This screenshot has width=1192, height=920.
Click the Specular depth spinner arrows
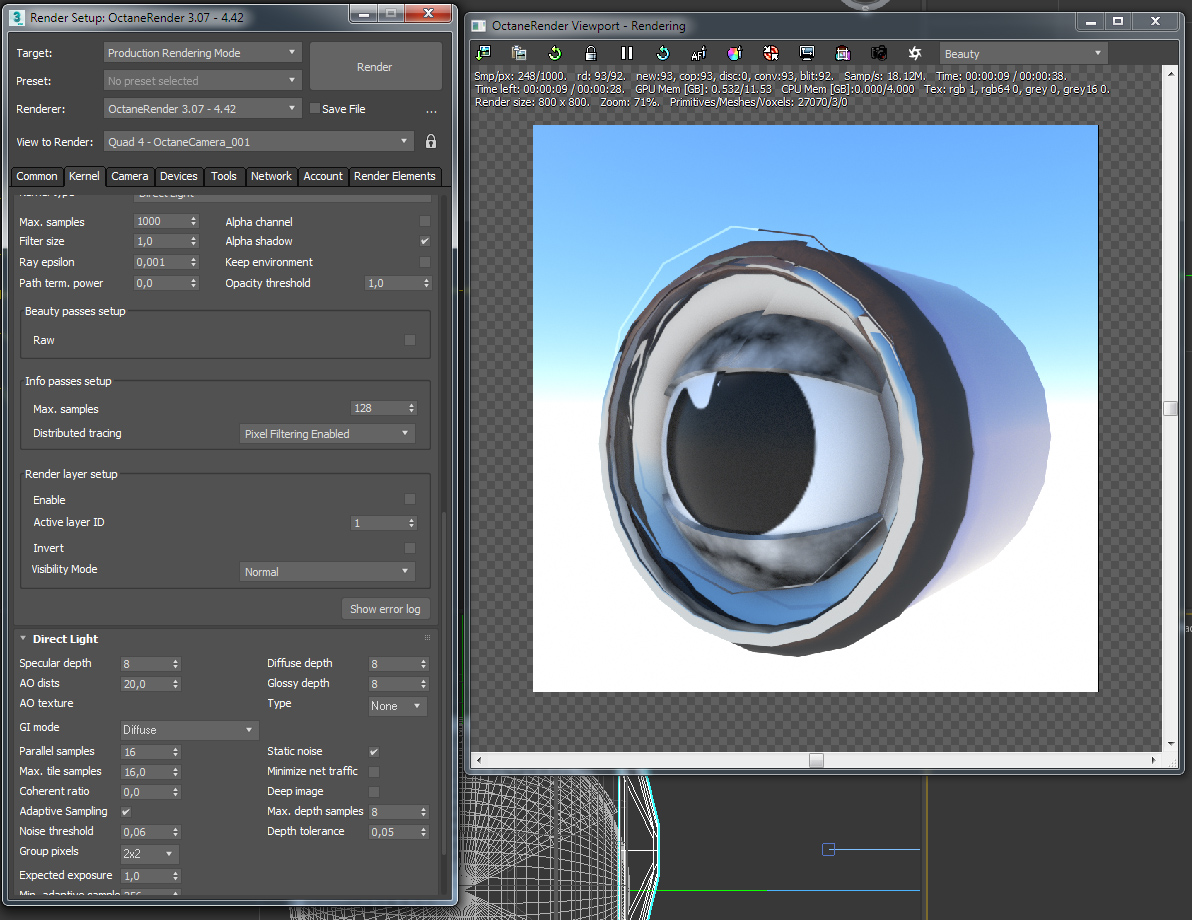pos(176,664)
